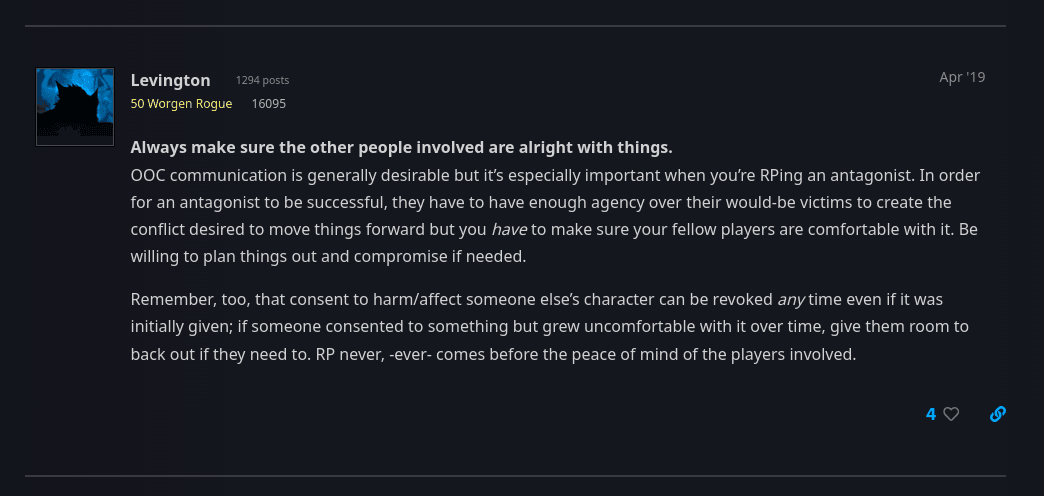Open the Levington username profile link
Image resolution: width=1044 pixels, height=496 pixels.
tap(170, 81)
